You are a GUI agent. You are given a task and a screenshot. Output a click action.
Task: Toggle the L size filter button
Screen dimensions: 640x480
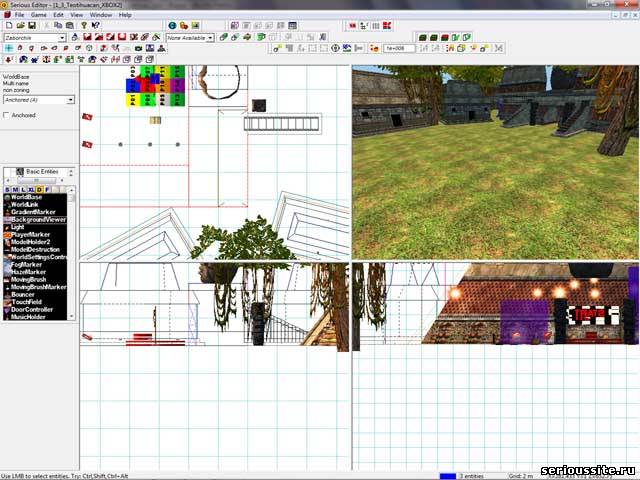[23, 190]
